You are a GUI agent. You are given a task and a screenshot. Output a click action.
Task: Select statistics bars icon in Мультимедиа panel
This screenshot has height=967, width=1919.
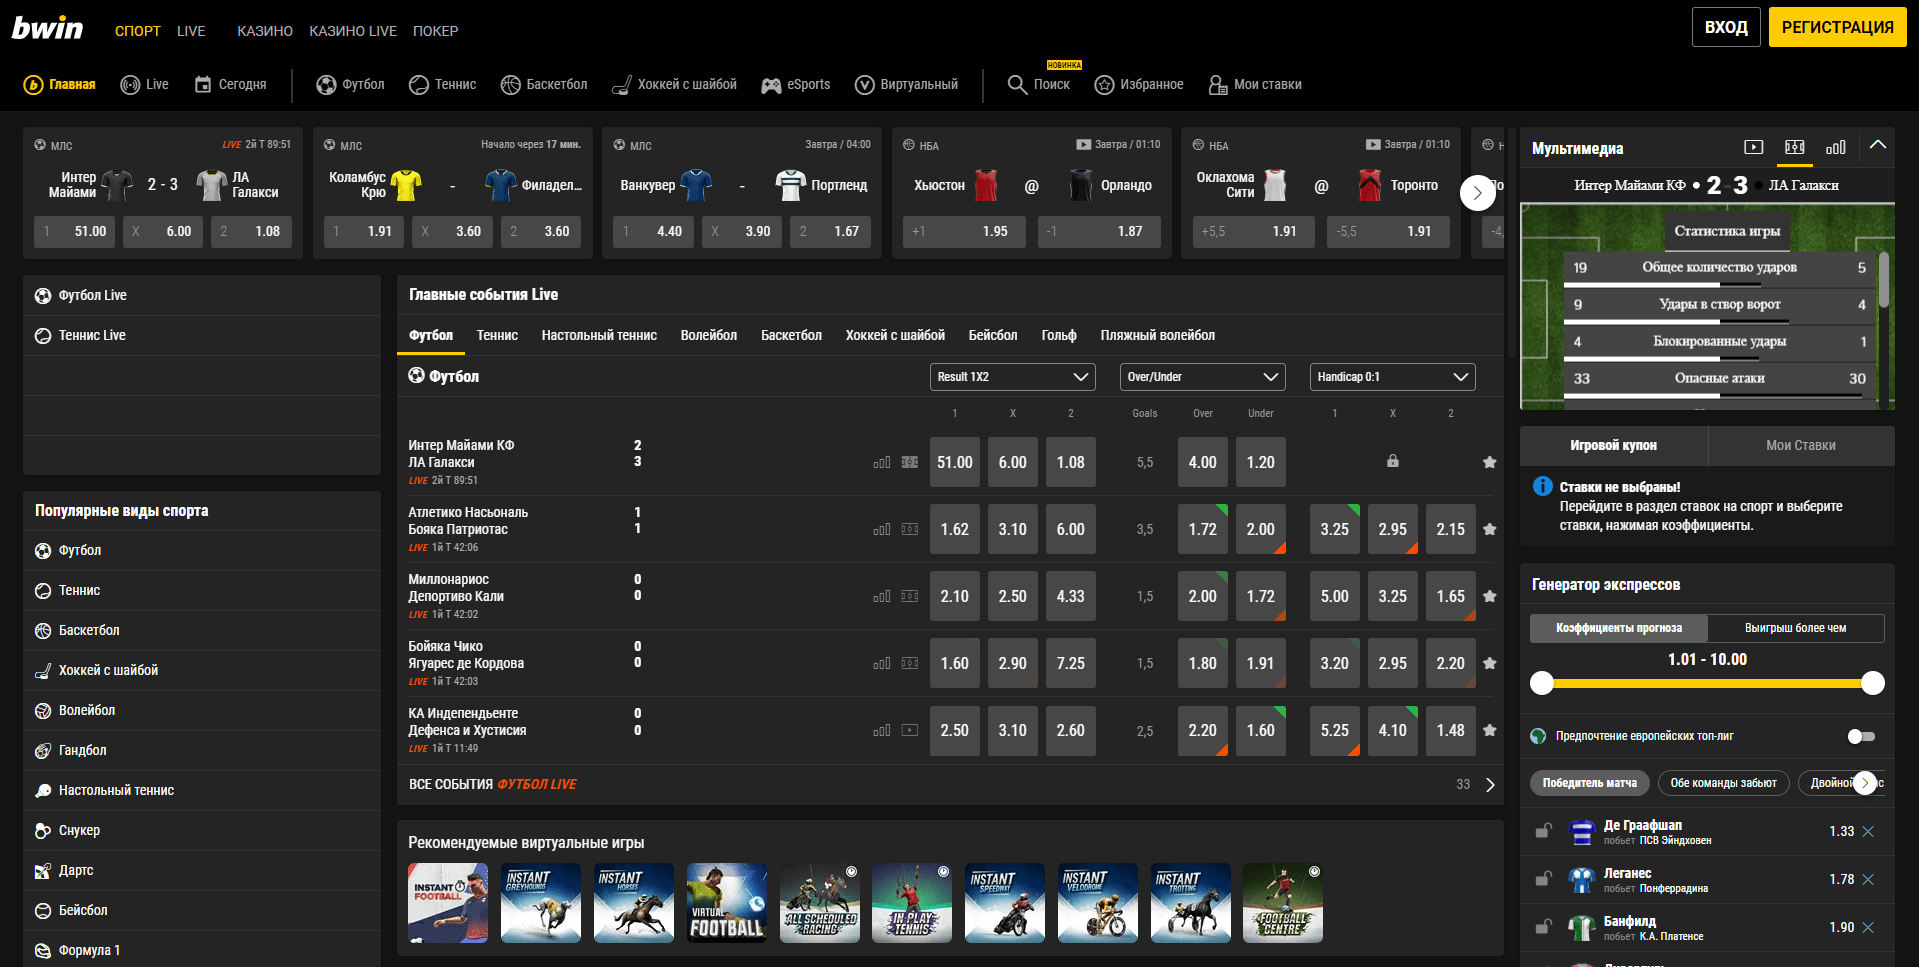(1836, 147)
